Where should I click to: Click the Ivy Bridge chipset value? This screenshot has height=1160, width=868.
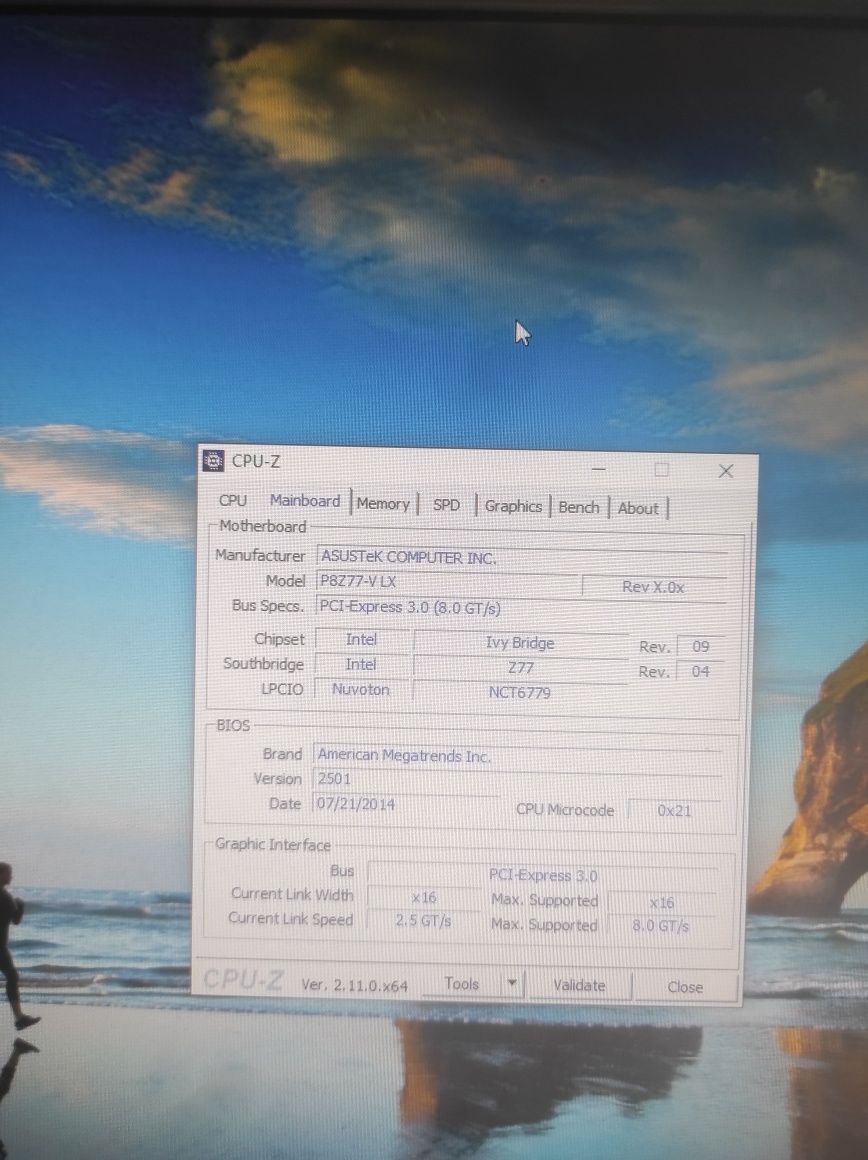[520, 643]
